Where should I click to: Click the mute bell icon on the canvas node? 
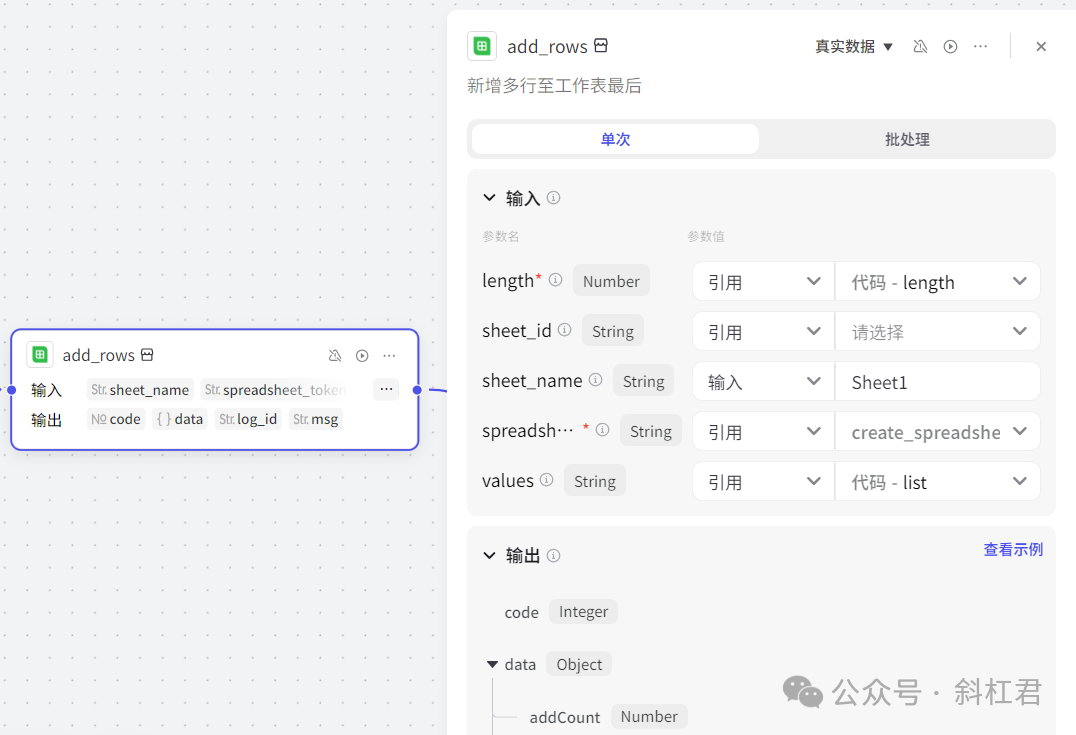point(335,355)
